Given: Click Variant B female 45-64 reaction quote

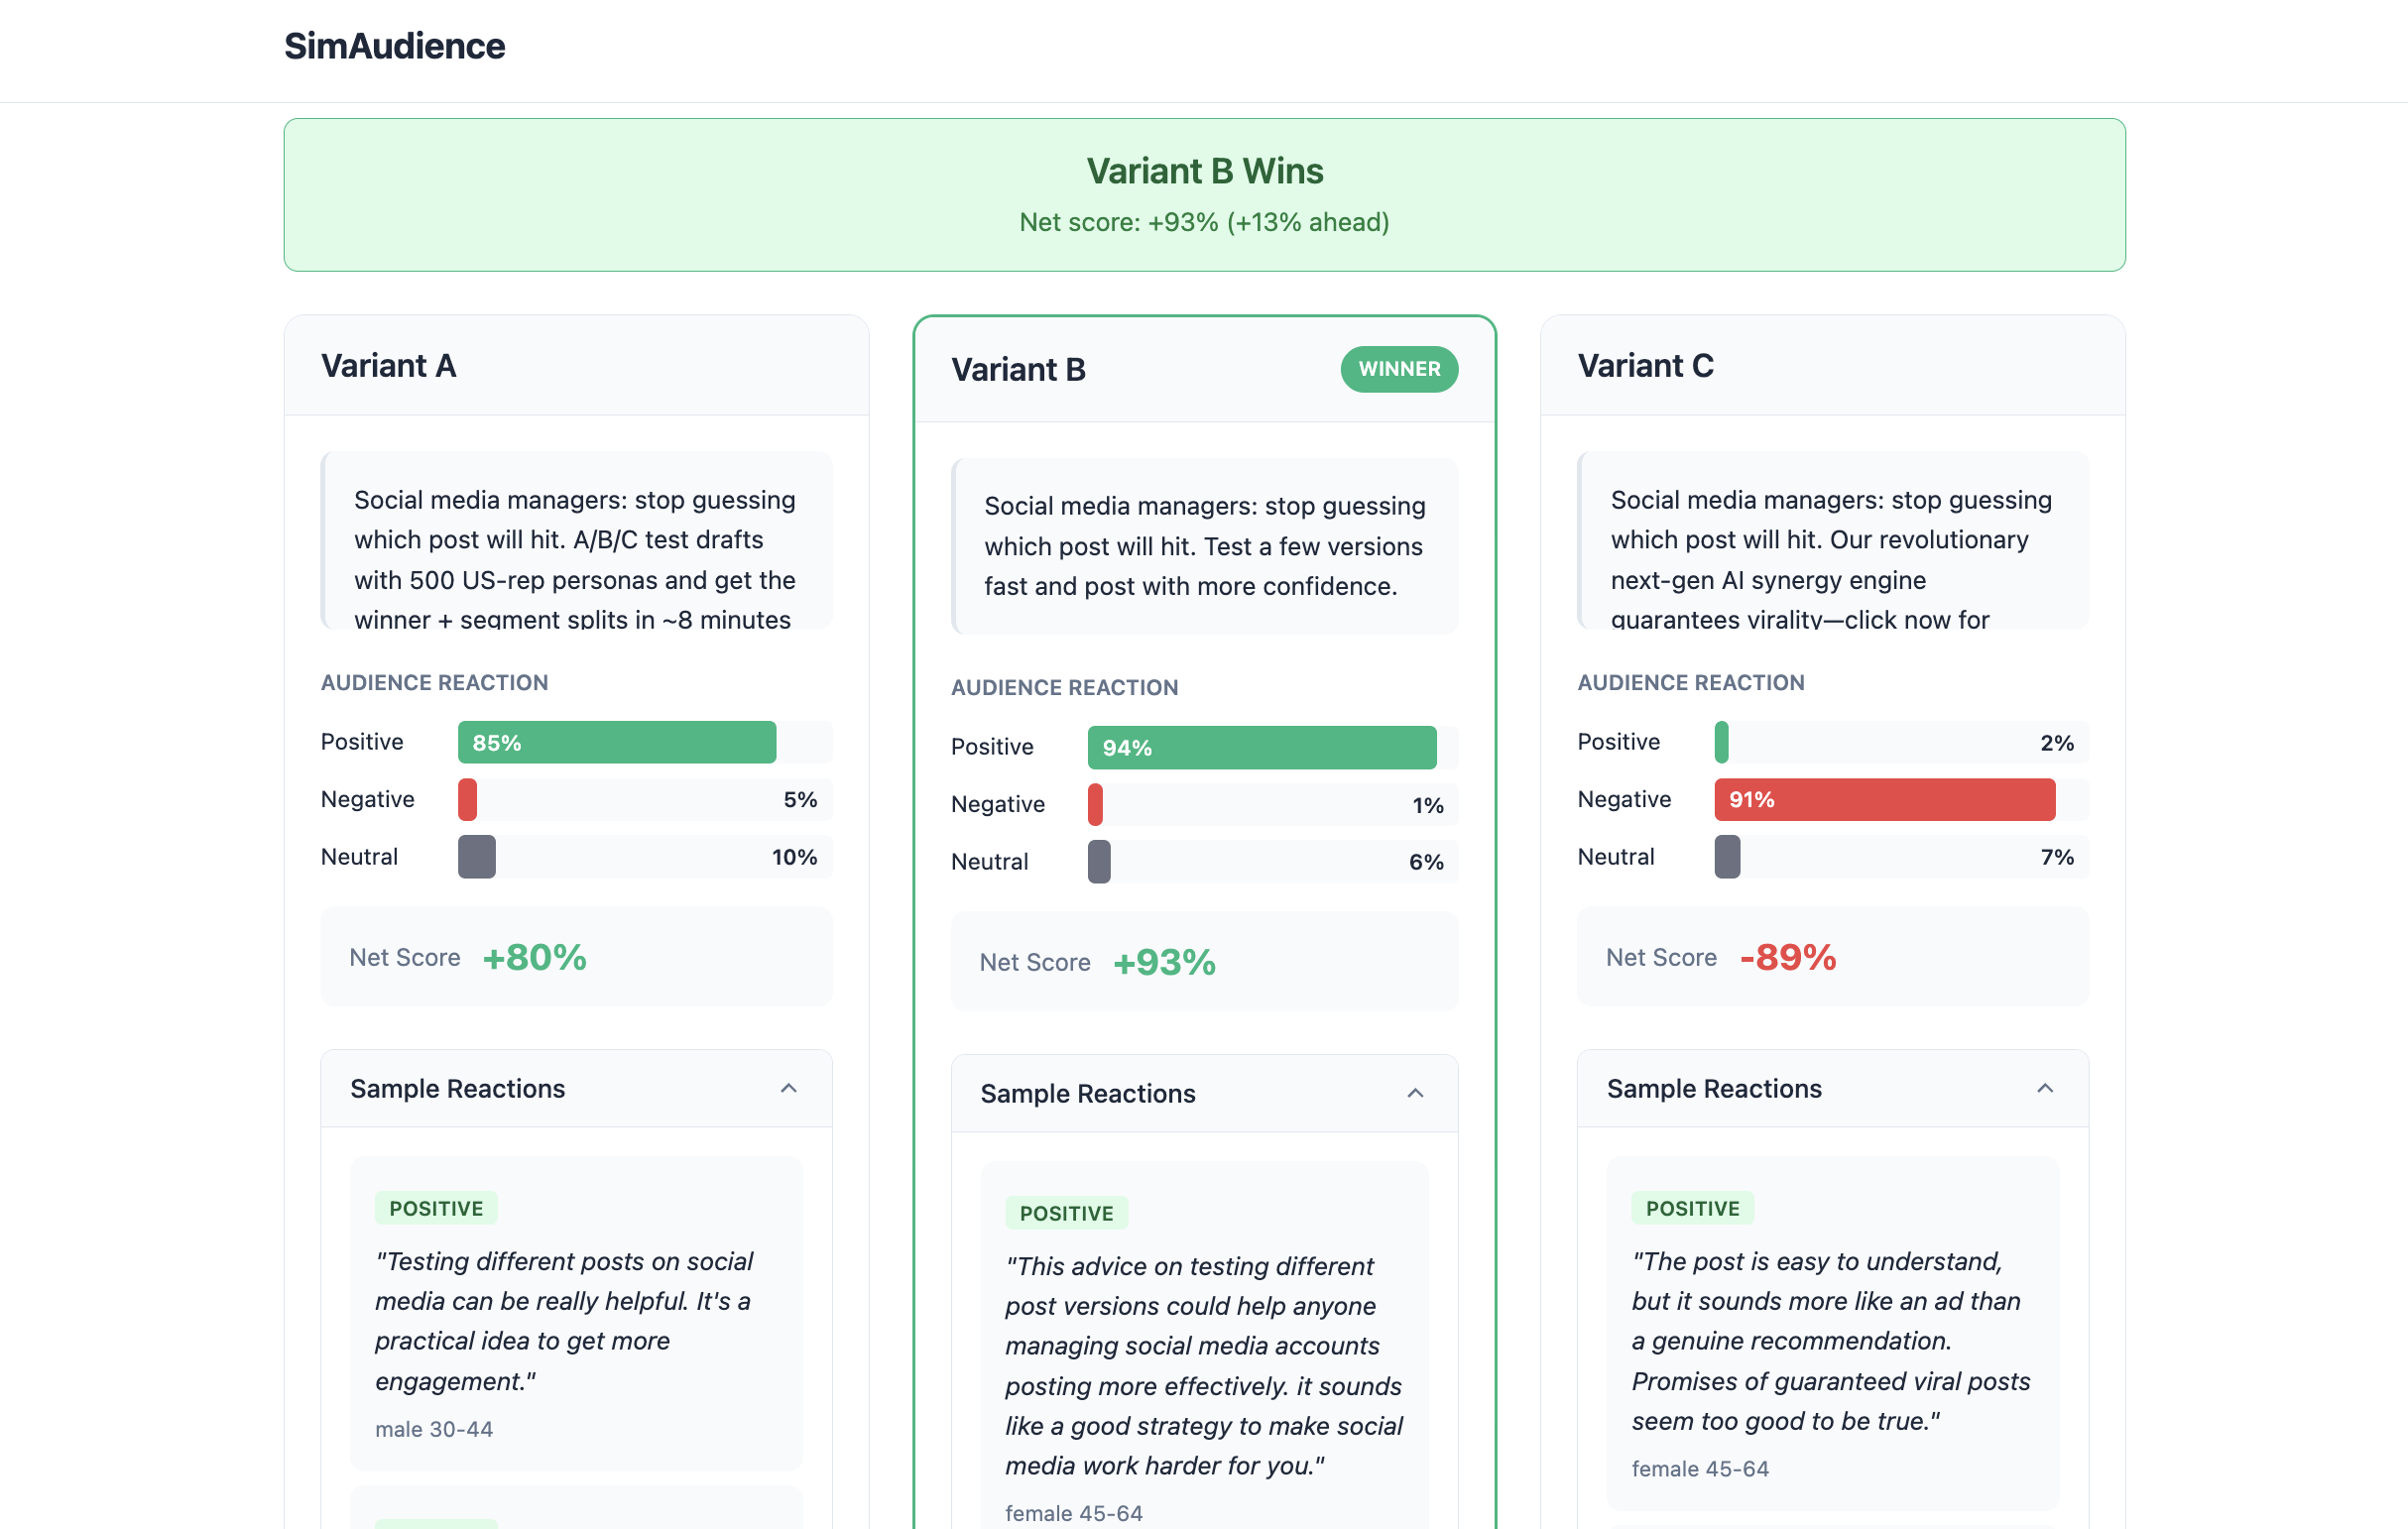Looking at the screenshot, I should click(x=1204, y=1365).
